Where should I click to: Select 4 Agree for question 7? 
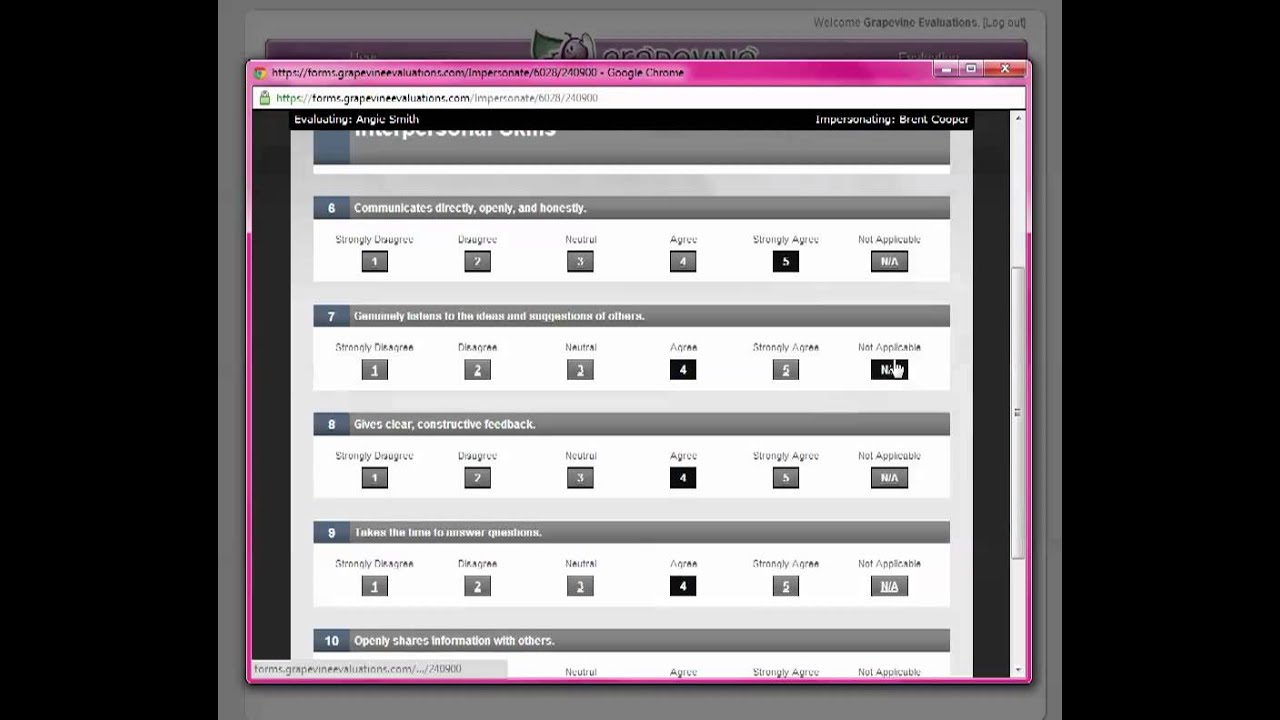pos(683,370)
